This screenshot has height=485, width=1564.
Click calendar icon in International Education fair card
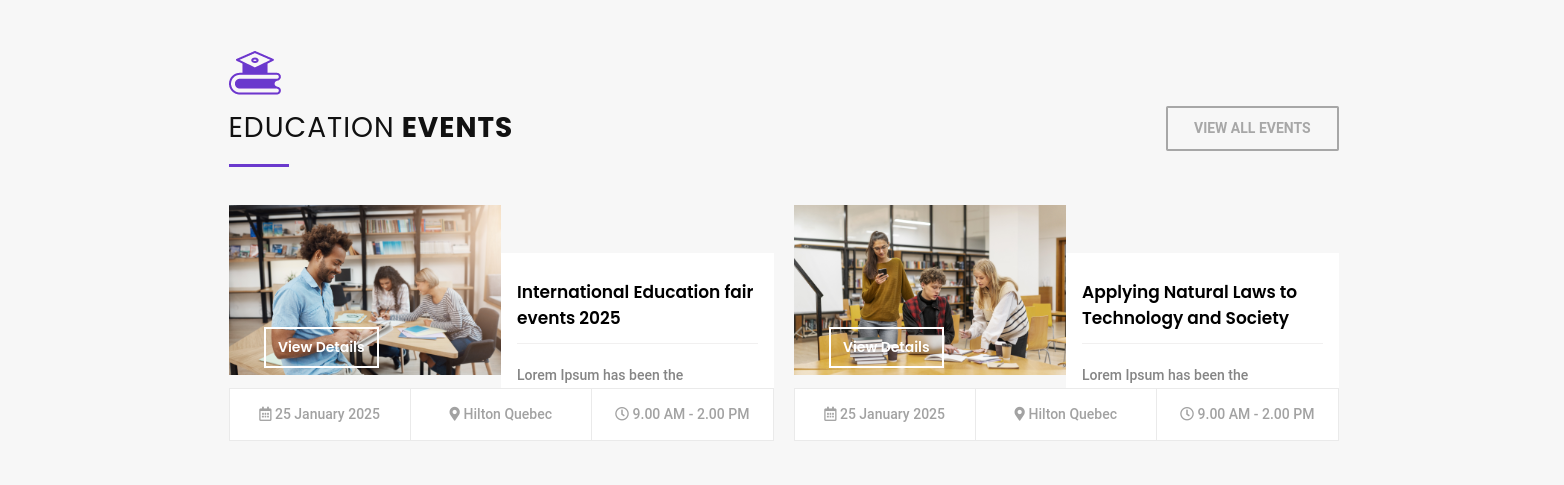click(x=265, y=414)
